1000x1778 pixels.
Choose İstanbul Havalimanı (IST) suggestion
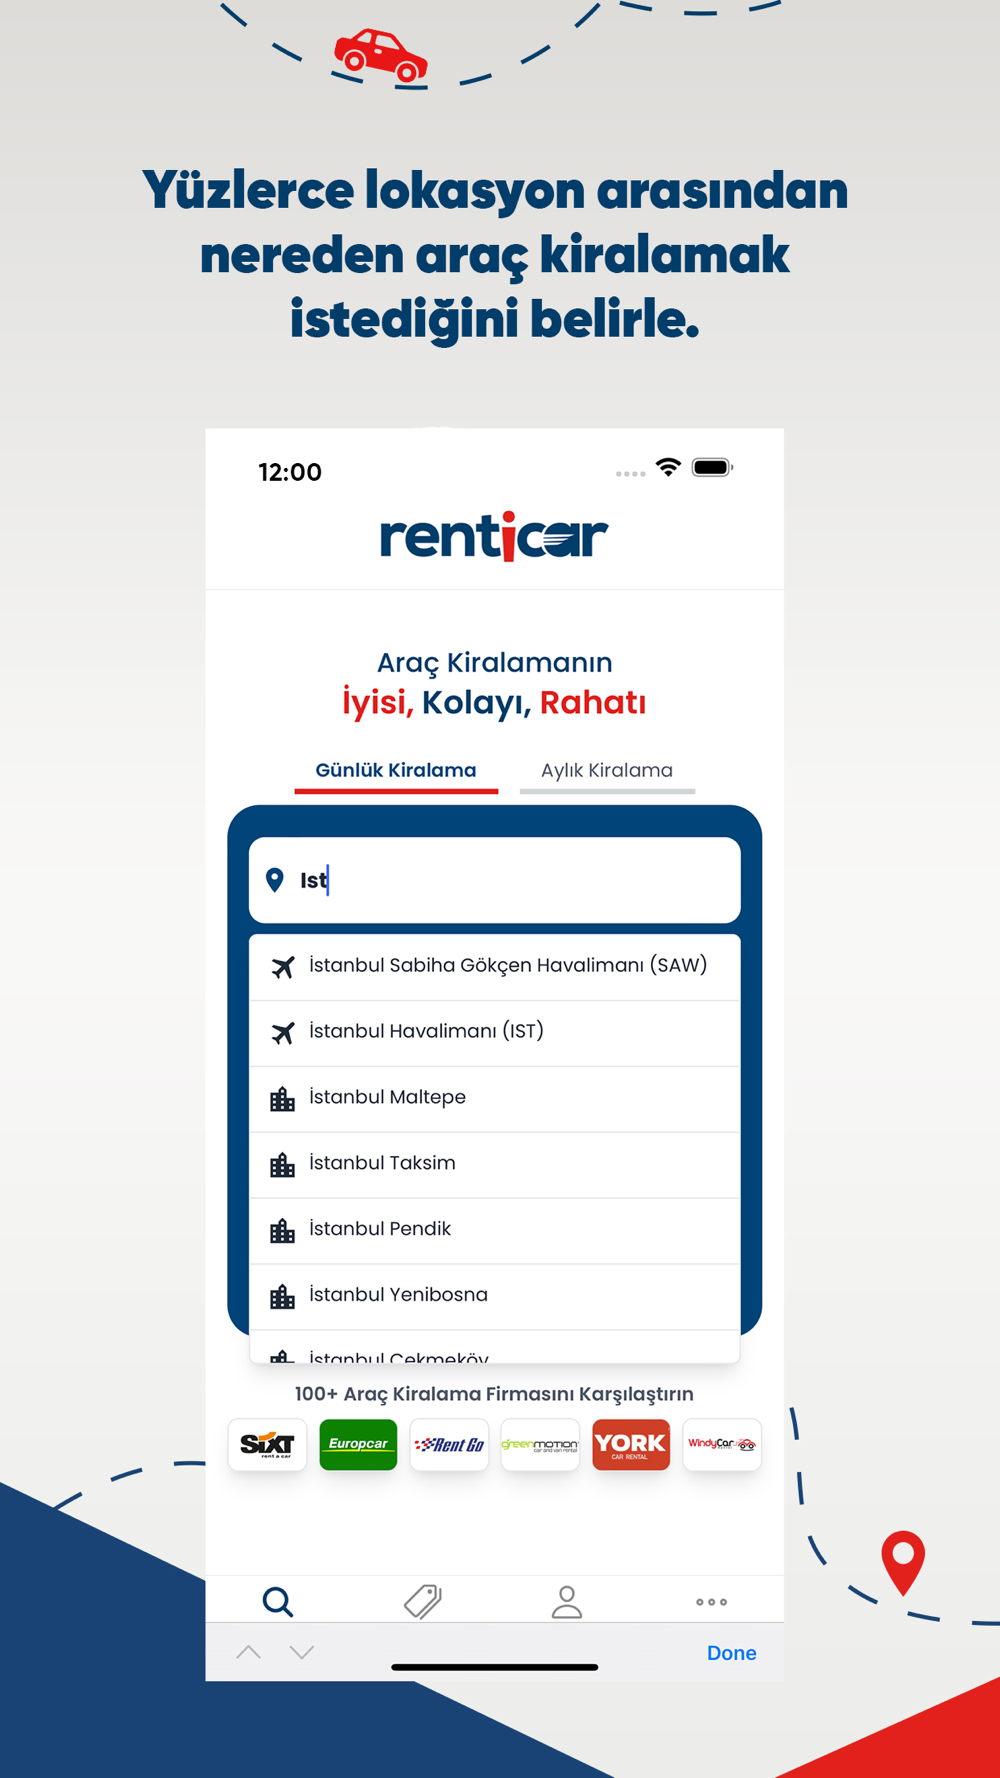click(x=495, y=1033)
